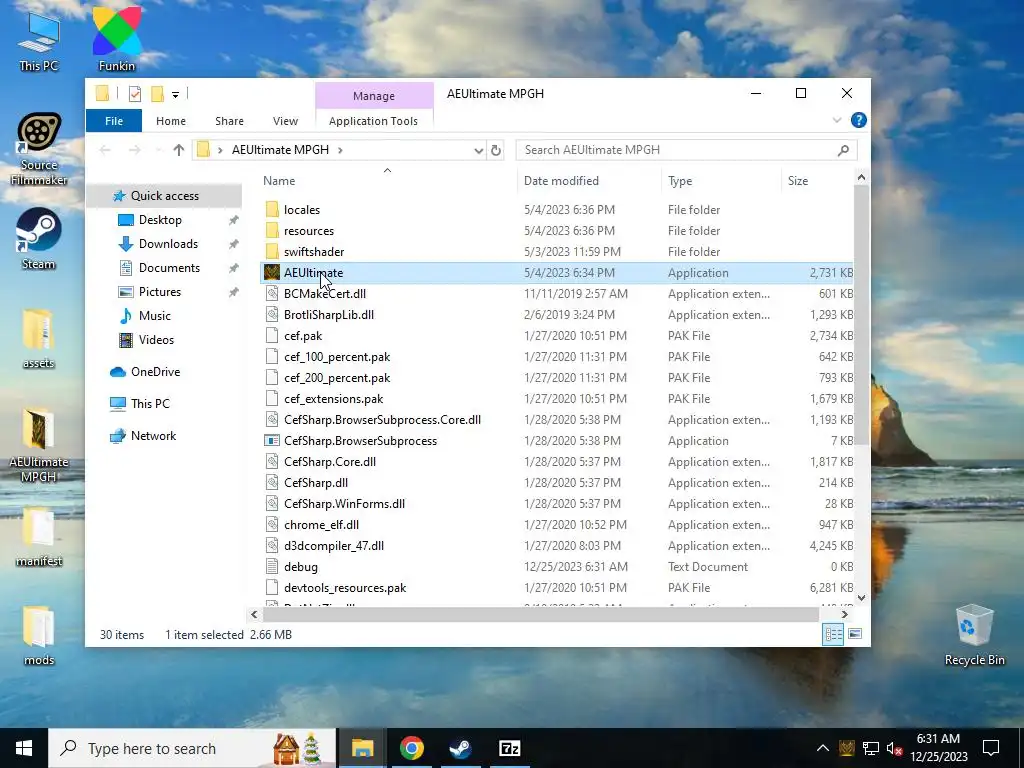Select the Recycle Bin icon

pyautogui.click(x=974, y=635)
